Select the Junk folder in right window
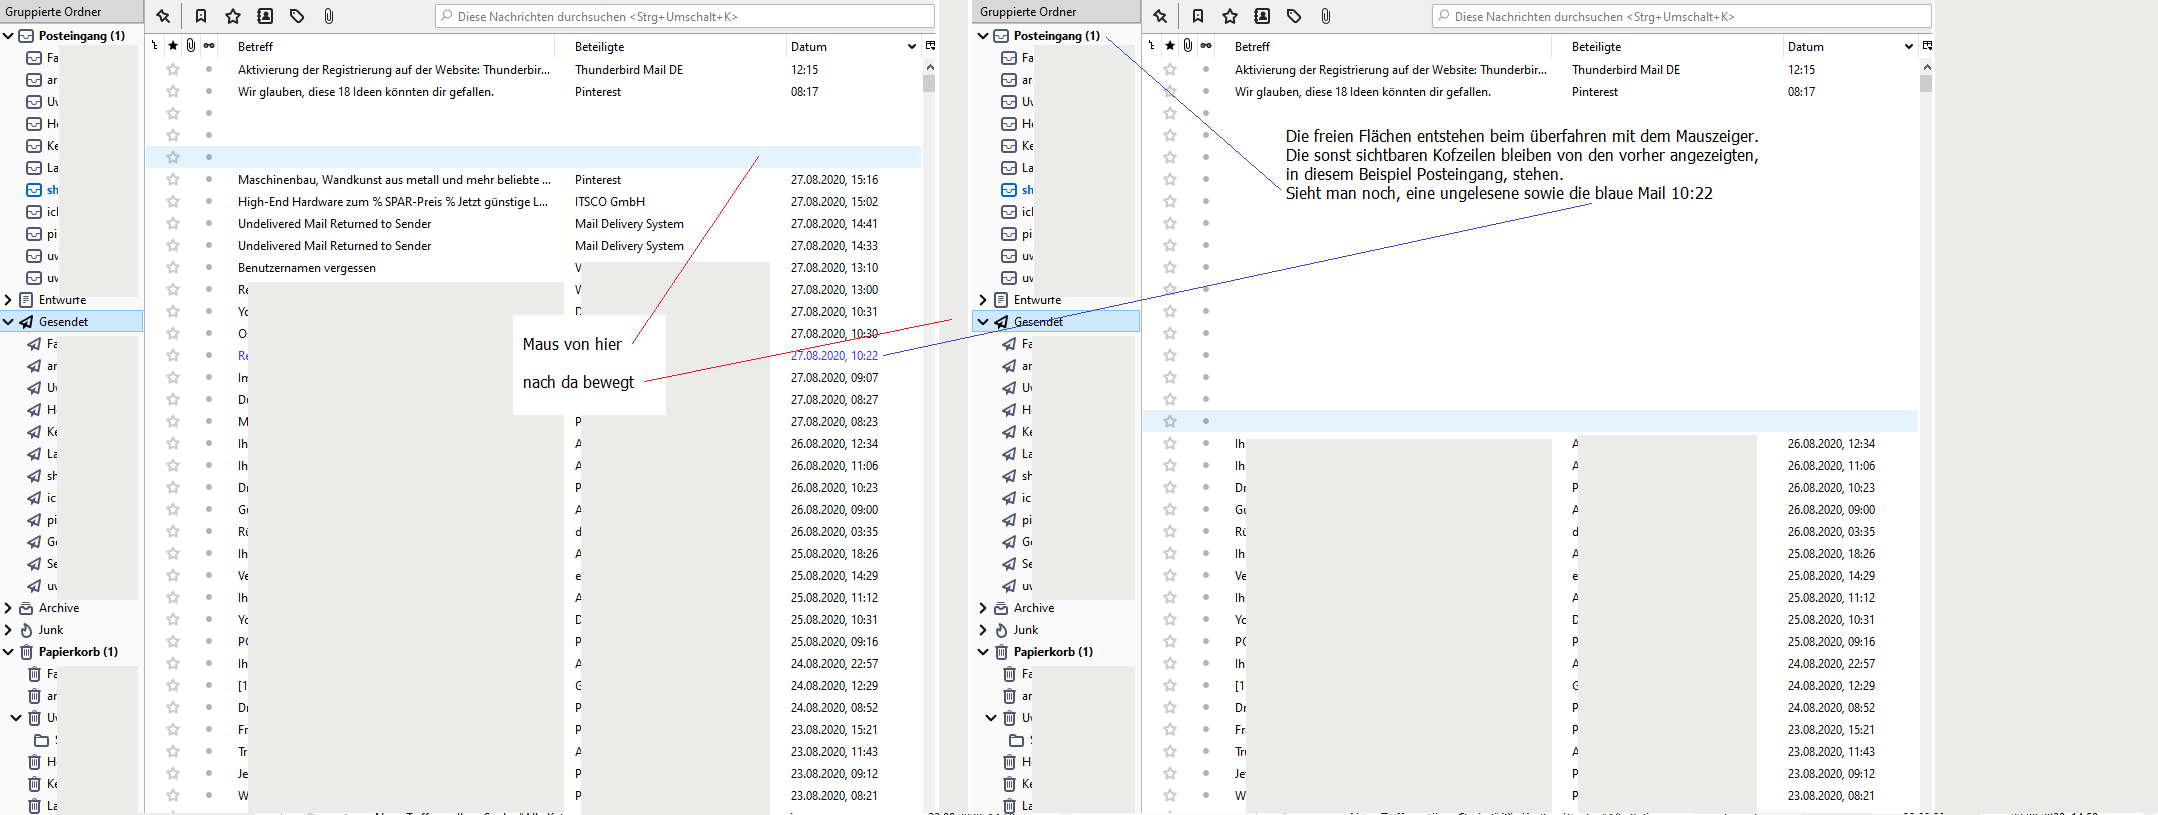Screen dimensions: 2158x815 tap(1025, 630)
